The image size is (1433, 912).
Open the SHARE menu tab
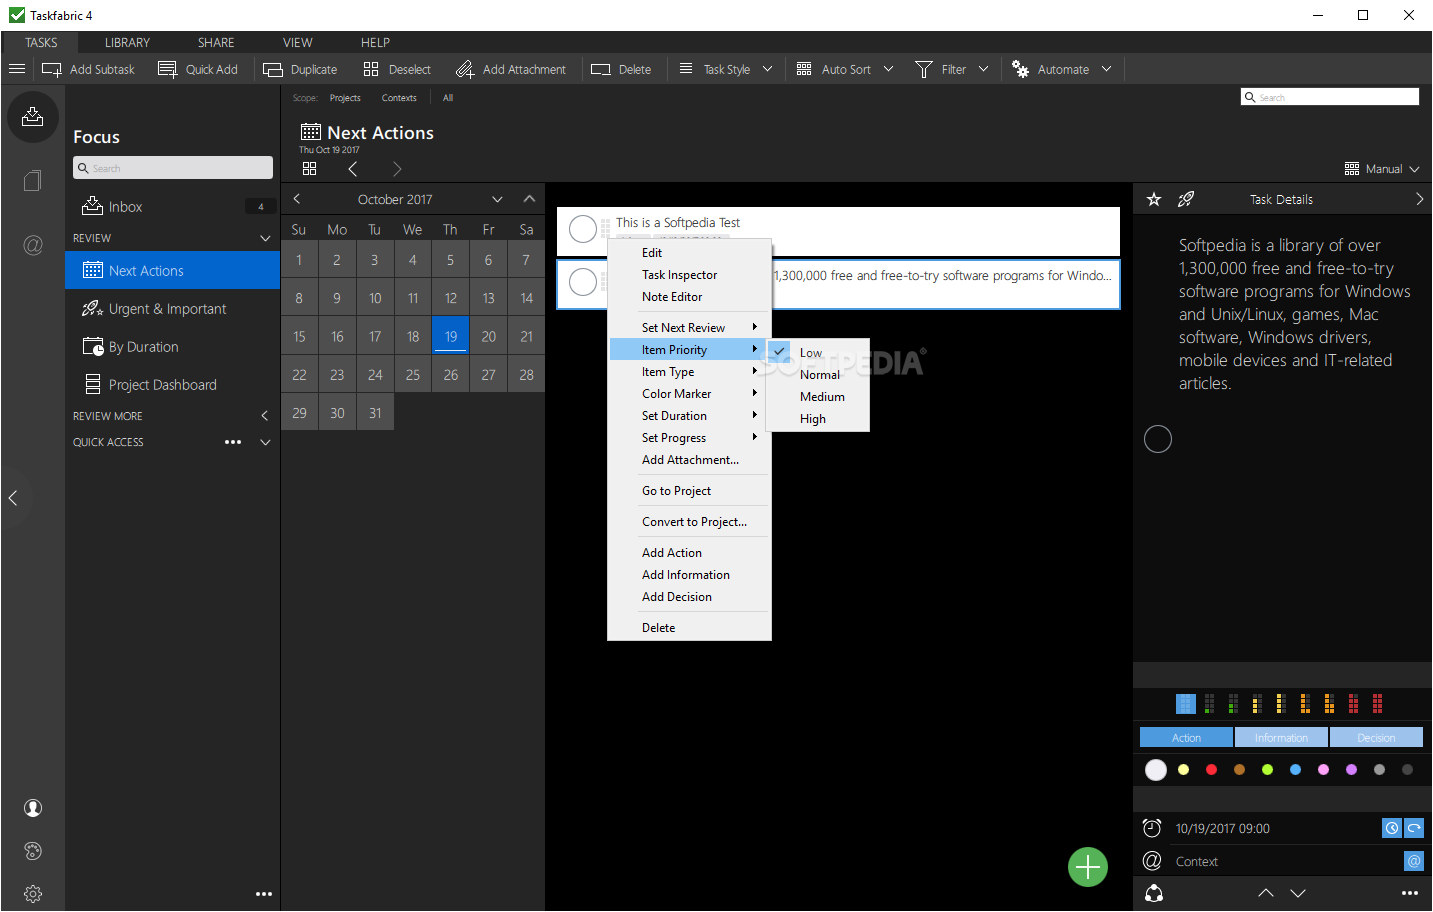tap(216, 42)
